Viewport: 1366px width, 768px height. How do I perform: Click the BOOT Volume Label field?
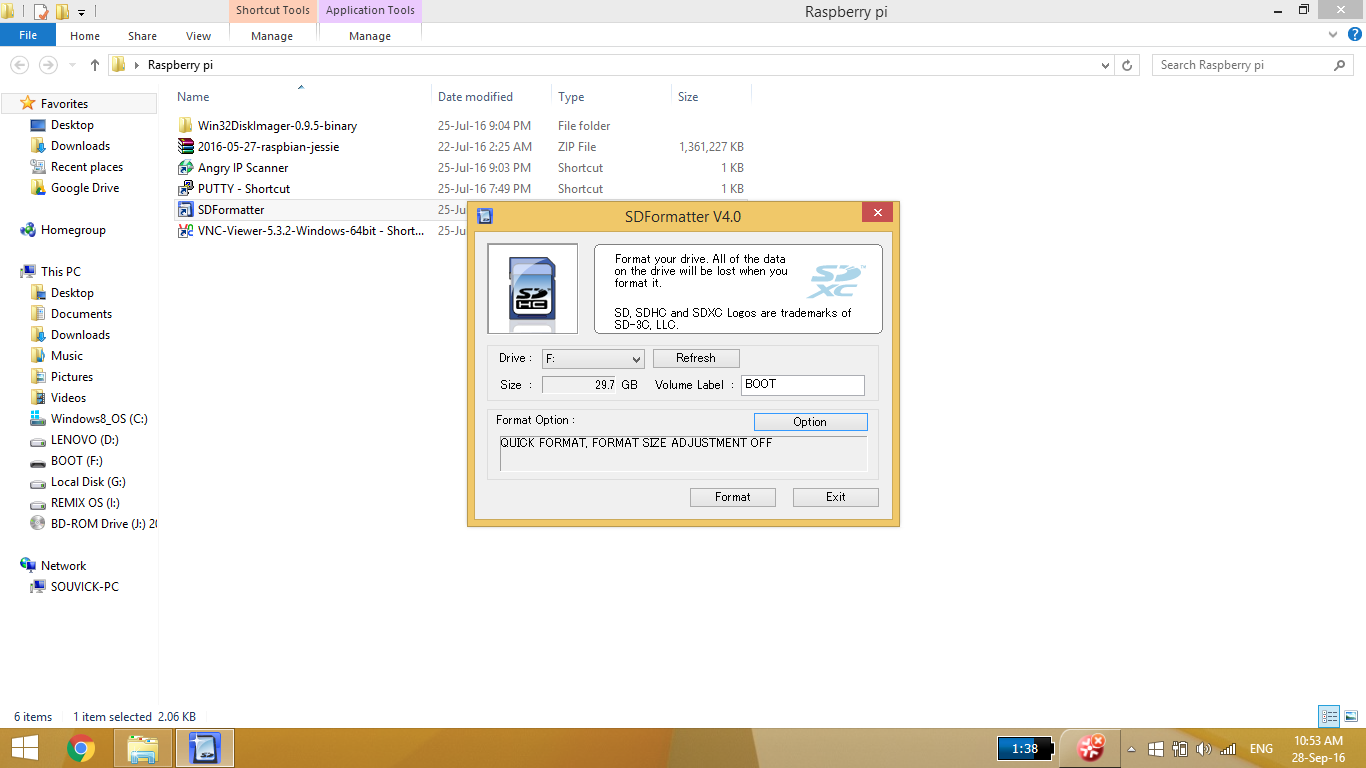pyautogui.click(x=802, y=384)
